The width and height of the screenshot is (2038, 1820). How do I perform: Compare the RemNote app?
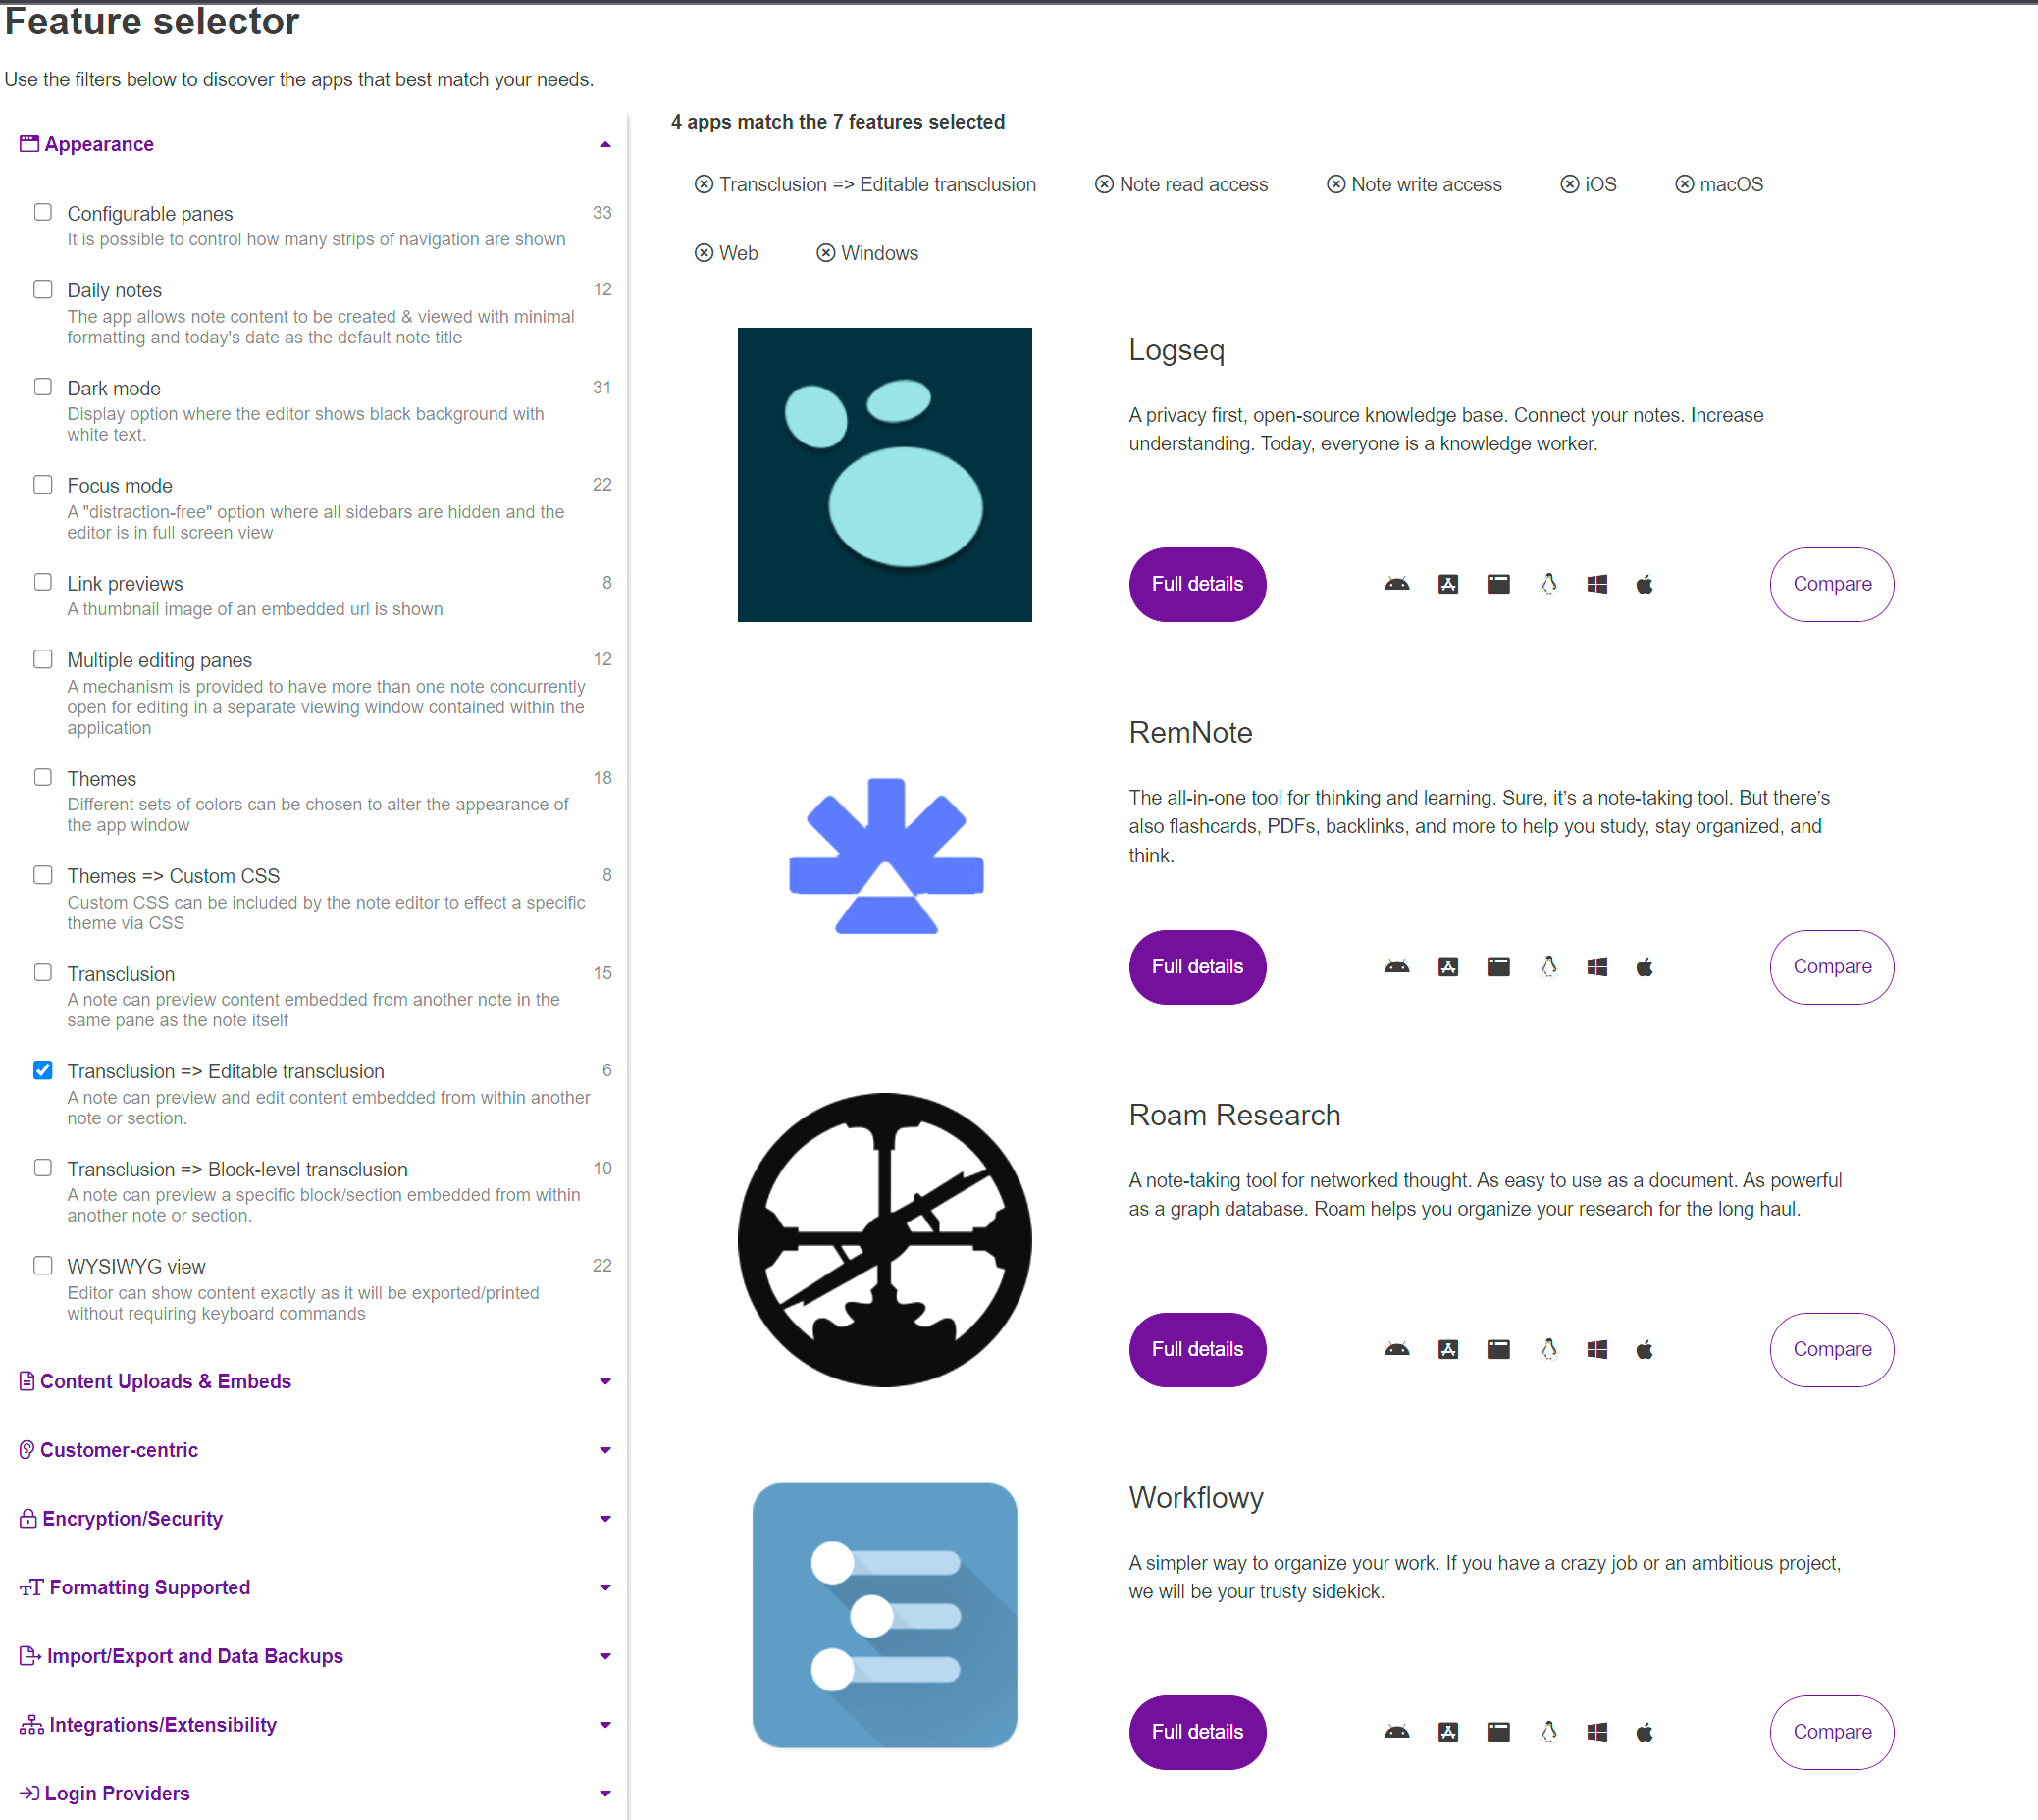[x=1831, y=967]
